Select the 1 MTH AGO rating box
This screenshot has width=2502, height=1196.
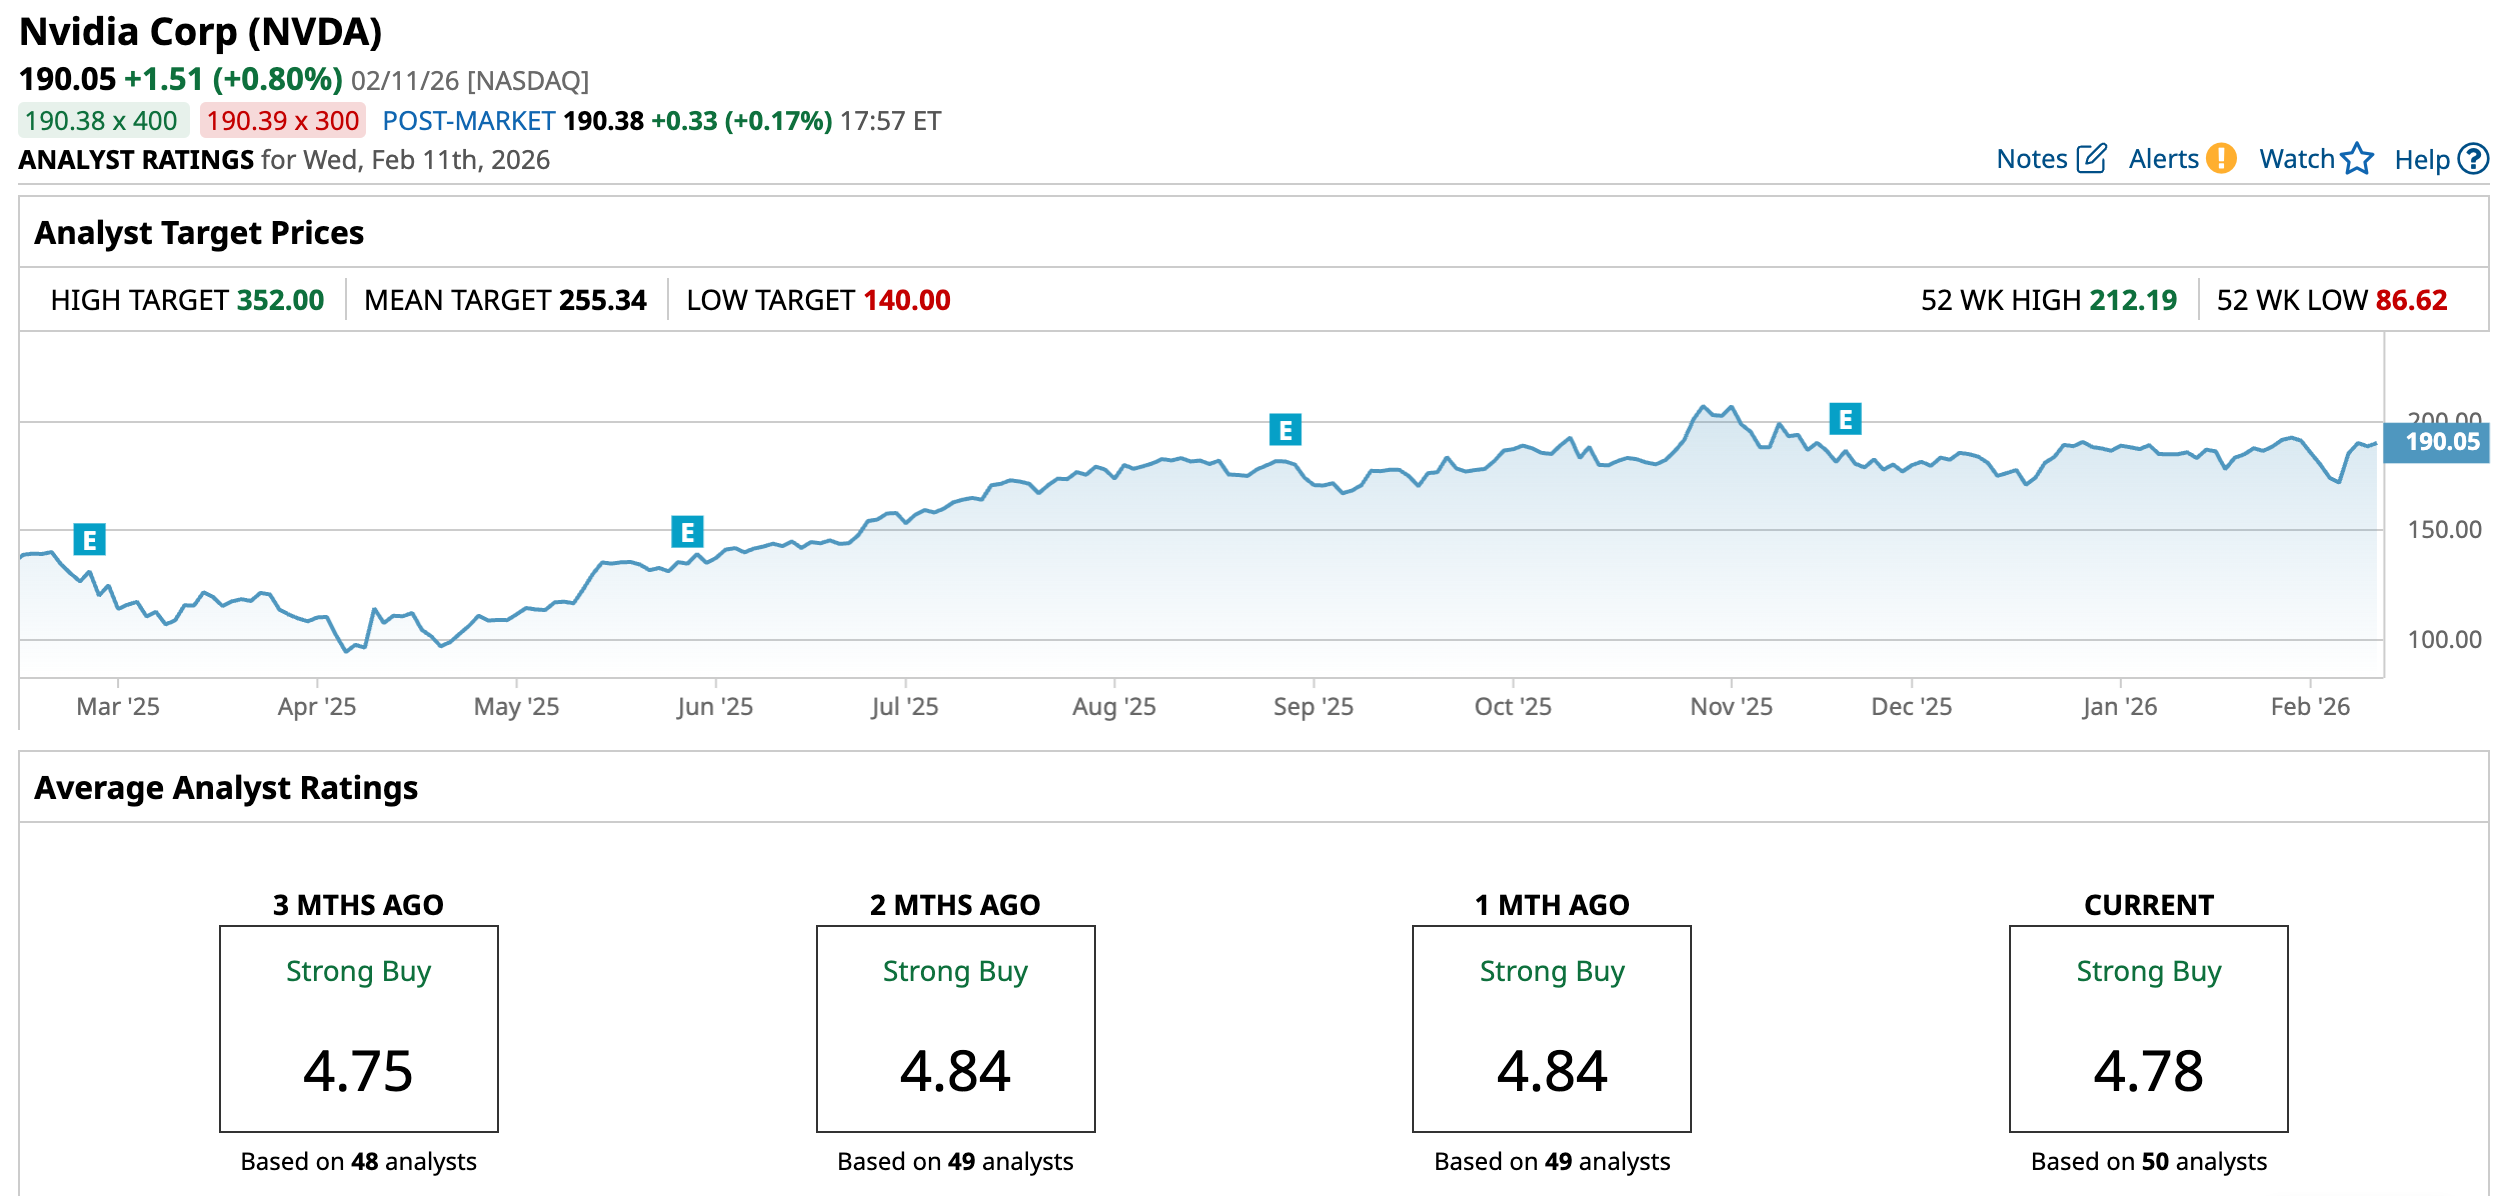tap(1551, 1028)
